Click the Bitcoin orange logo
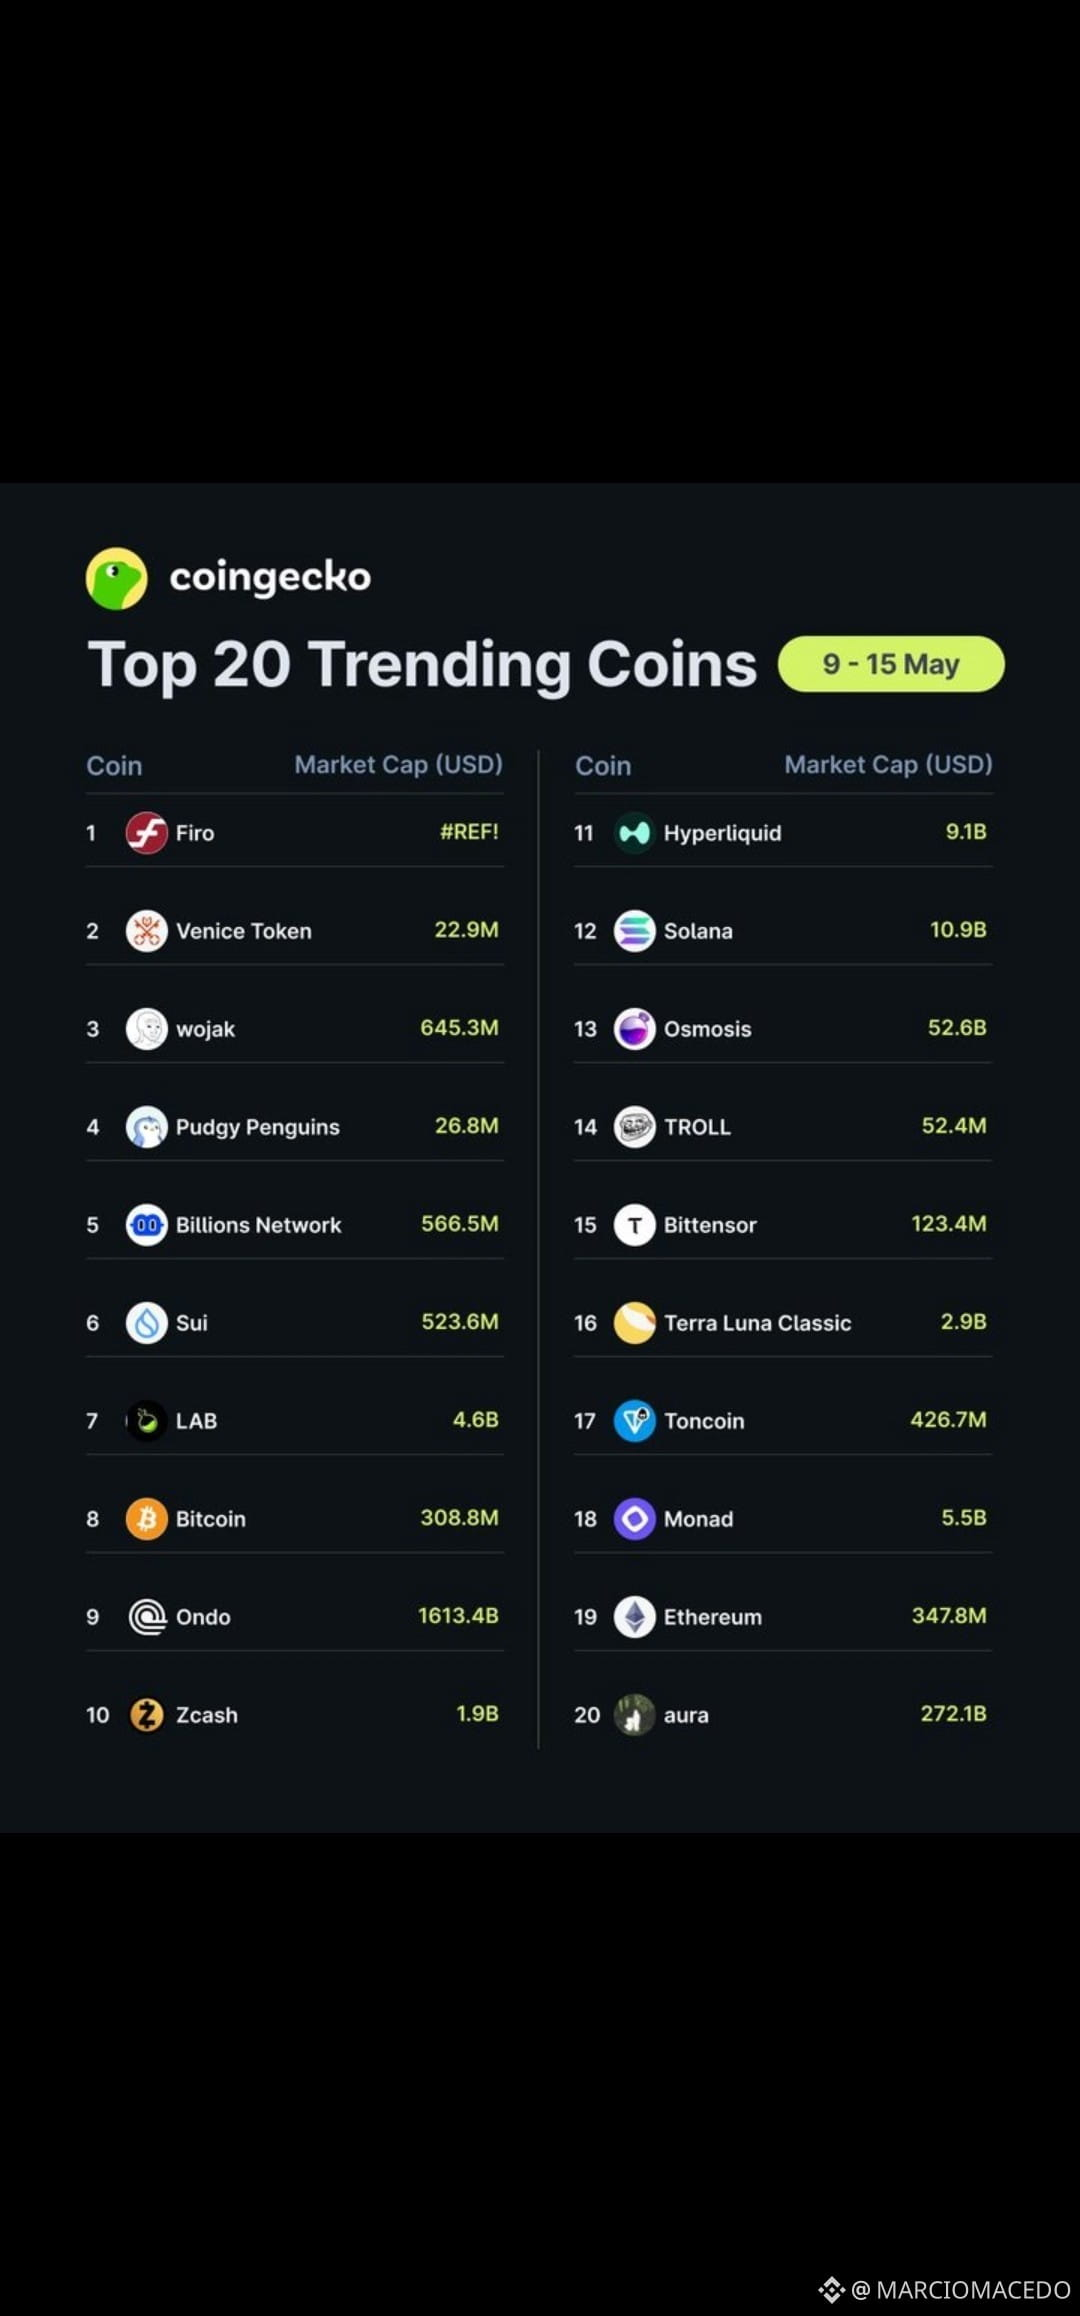This screenshot has height=2316, width=1080. click(x=146, y=1518)
